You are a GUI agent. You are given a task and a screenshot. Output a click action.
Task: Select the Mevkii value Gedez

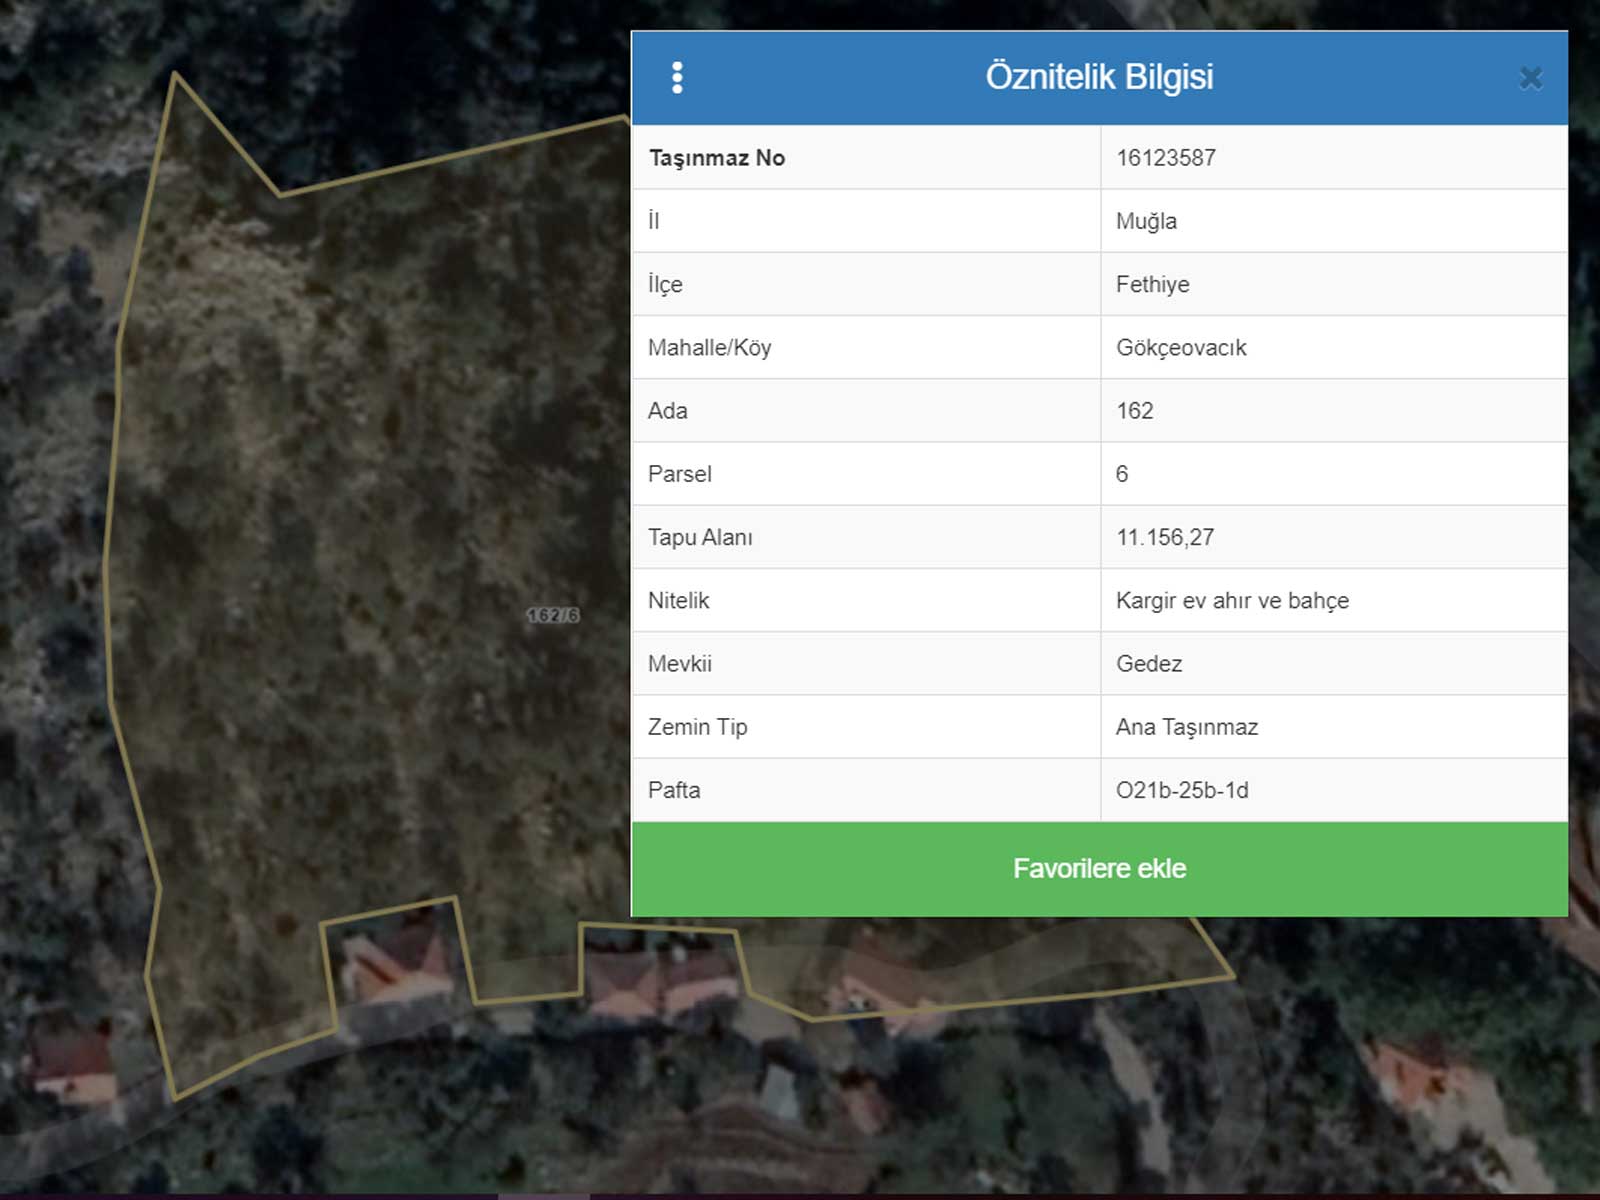click(x=1149, y=664)
